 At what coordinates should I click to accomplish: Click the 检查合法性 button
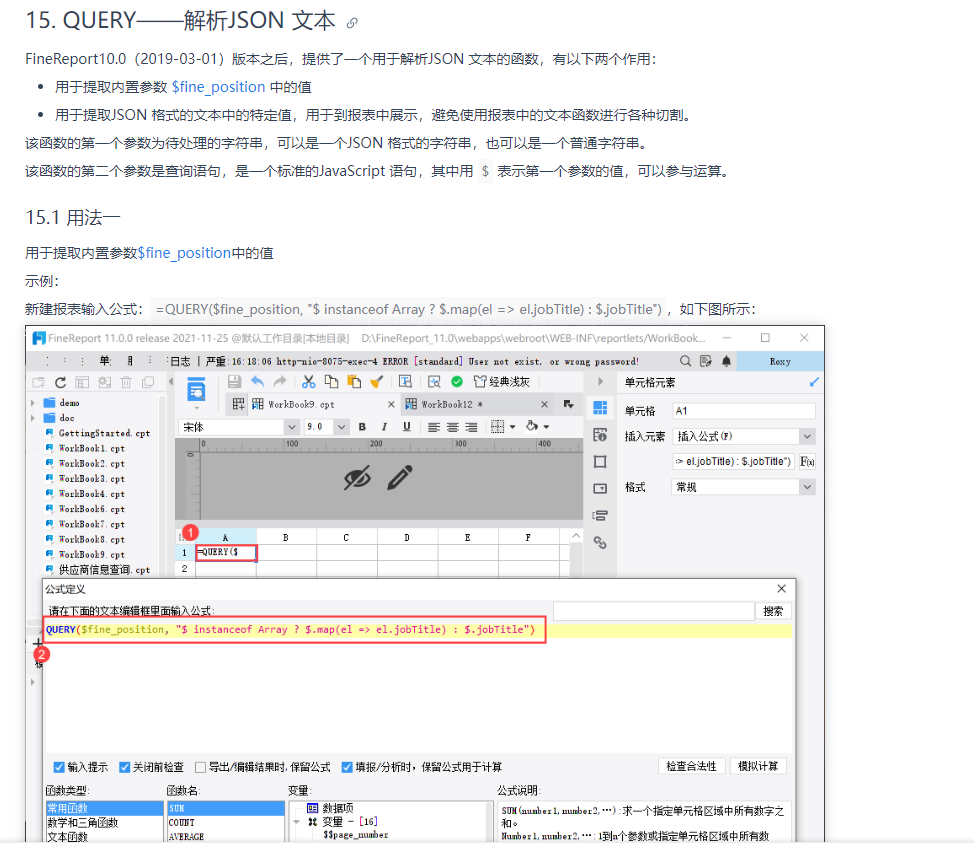tap(691, 767)
